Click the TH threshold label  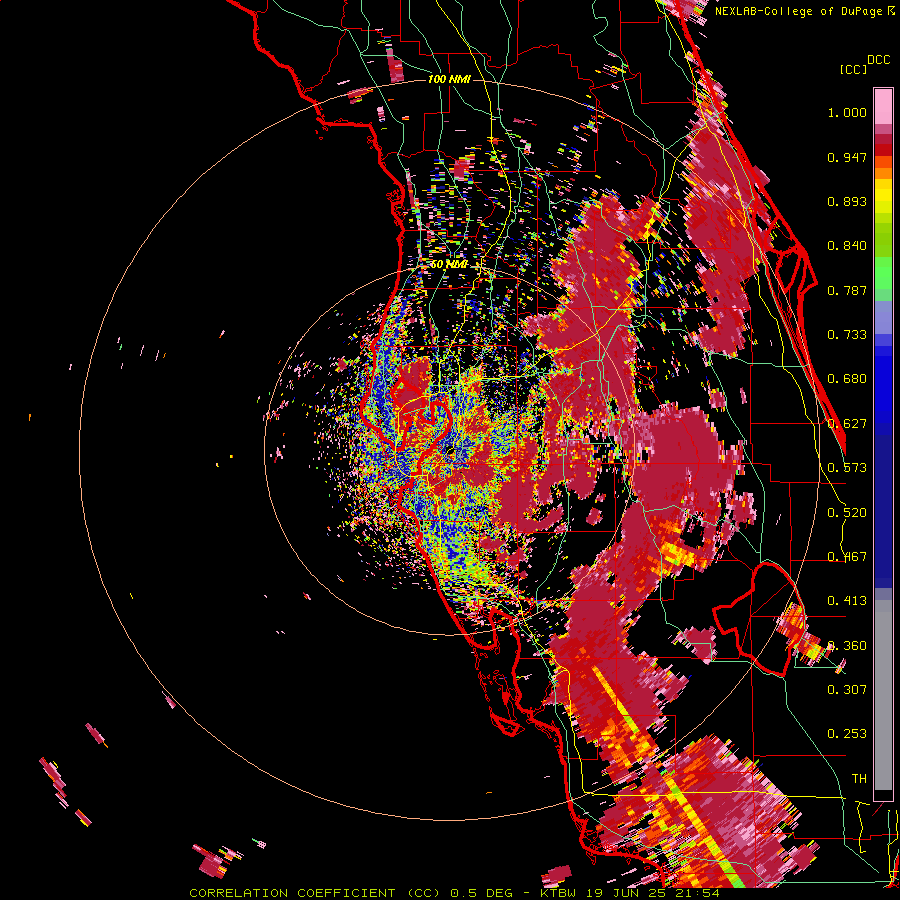tap(859, 779)
